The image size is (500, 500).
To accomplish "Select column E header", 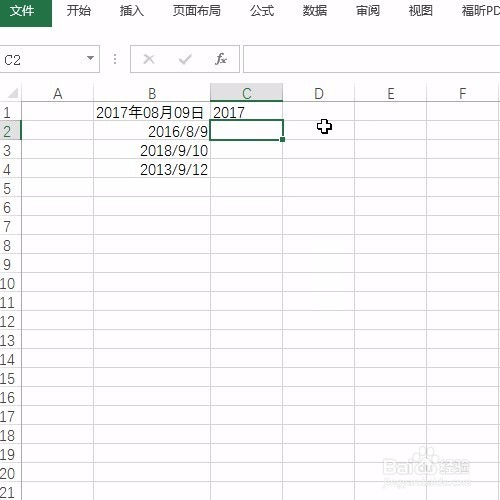I will click(391, 93).
